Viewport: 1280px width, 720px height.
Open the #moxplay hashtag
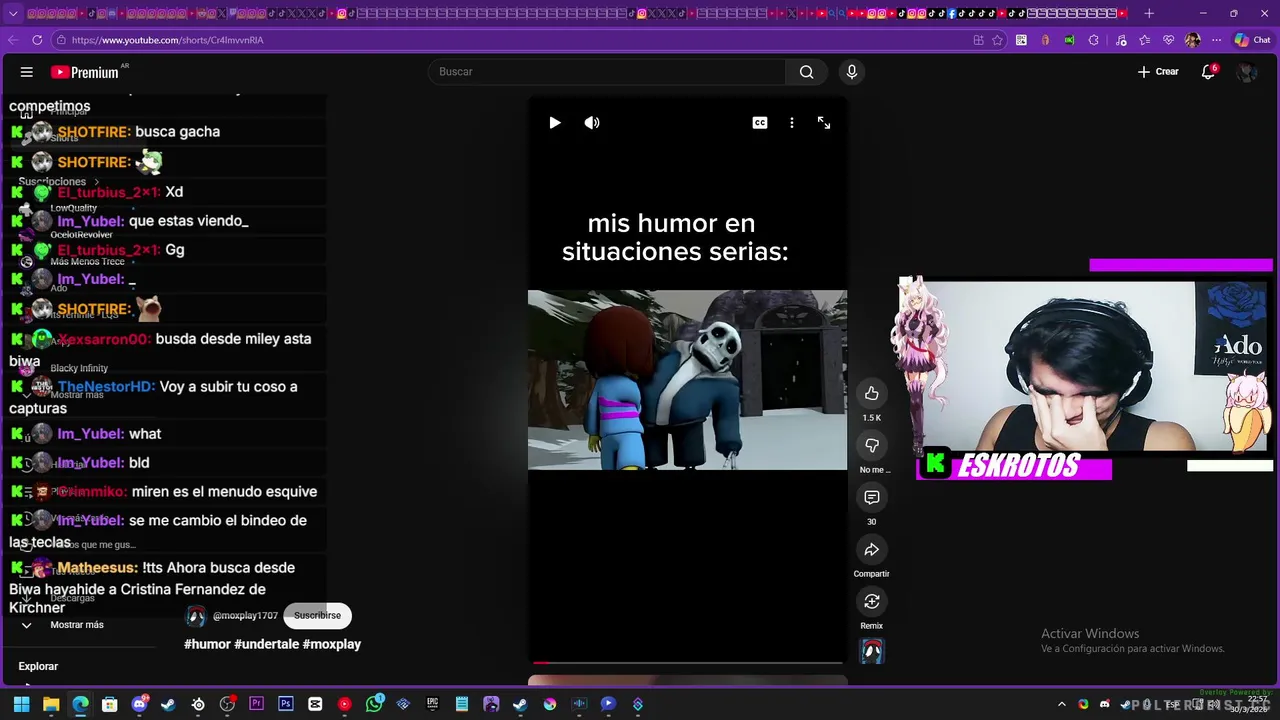tap(332, 644)
